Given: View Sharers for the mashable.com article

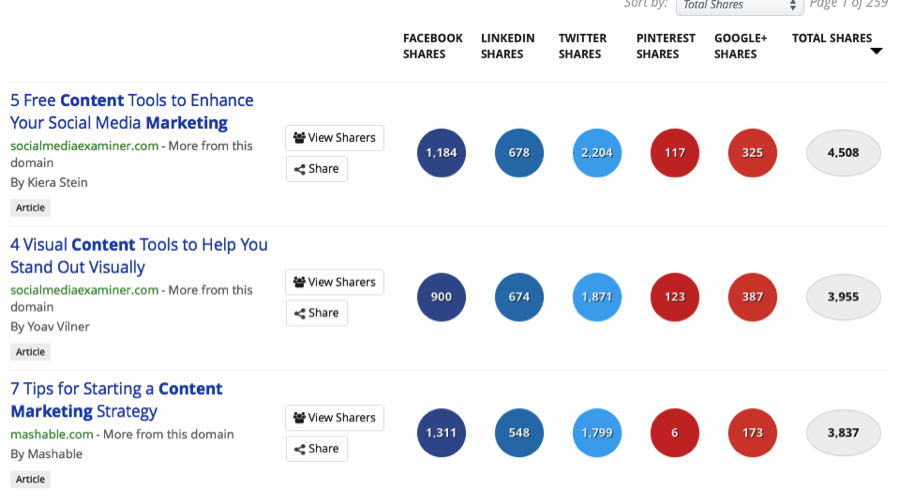Looking at the screenshot, I should [x=335, y=417].
